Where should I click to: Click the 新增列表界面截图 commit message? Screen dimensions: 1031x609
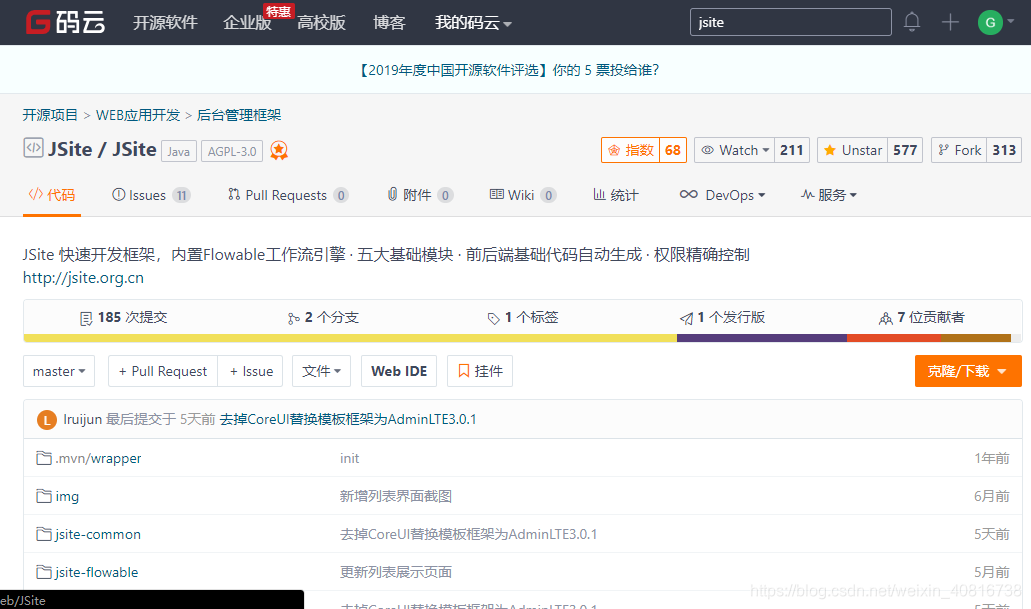(396, 497)
